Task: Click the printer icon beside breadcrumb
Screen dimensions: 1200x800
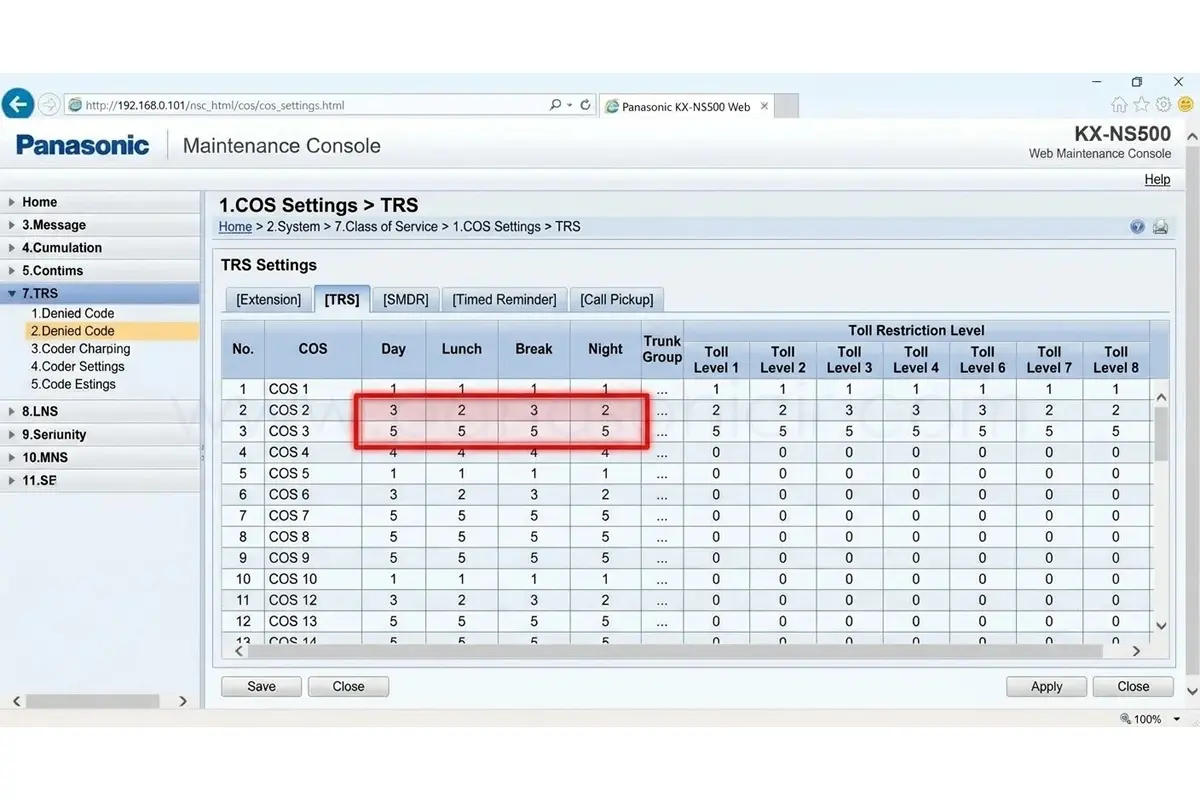Action: [x=1160, y=227]
